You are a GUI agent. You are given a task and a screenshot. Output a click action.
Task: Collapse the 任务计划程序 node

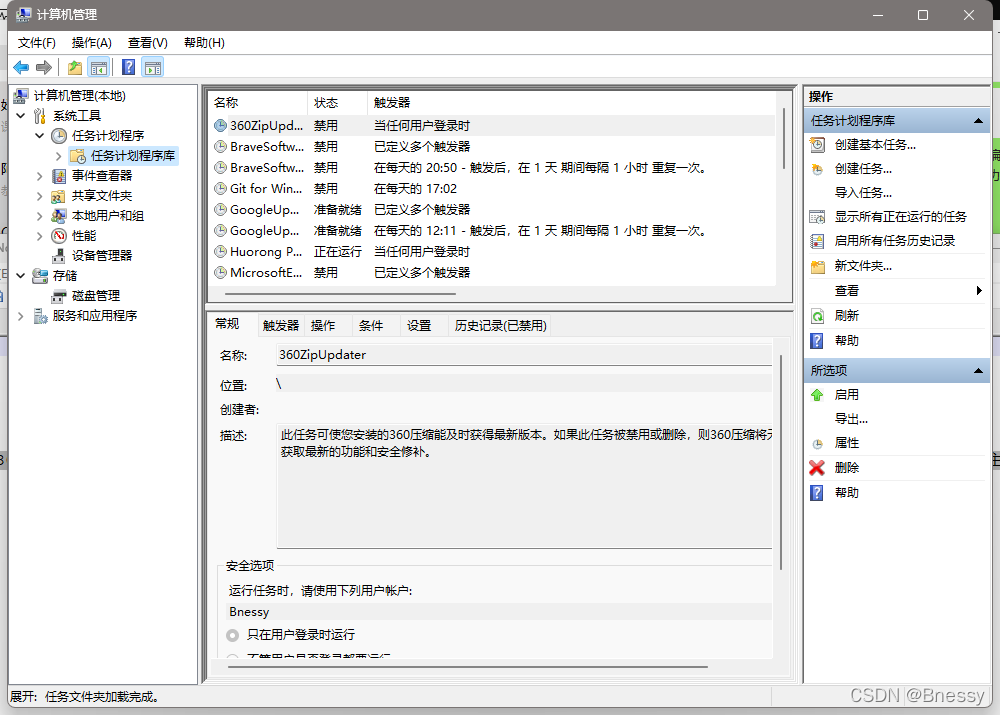tap(40, 135)
